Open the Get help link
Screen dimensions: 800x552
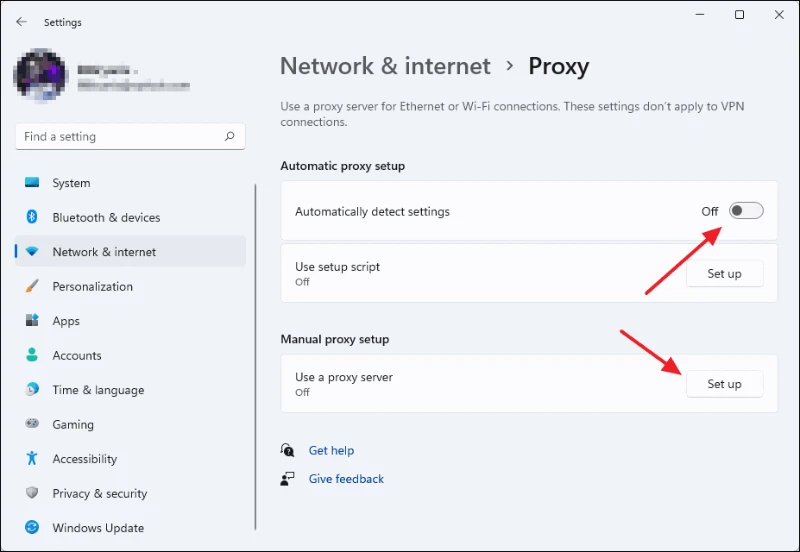[x=331, y=450]
